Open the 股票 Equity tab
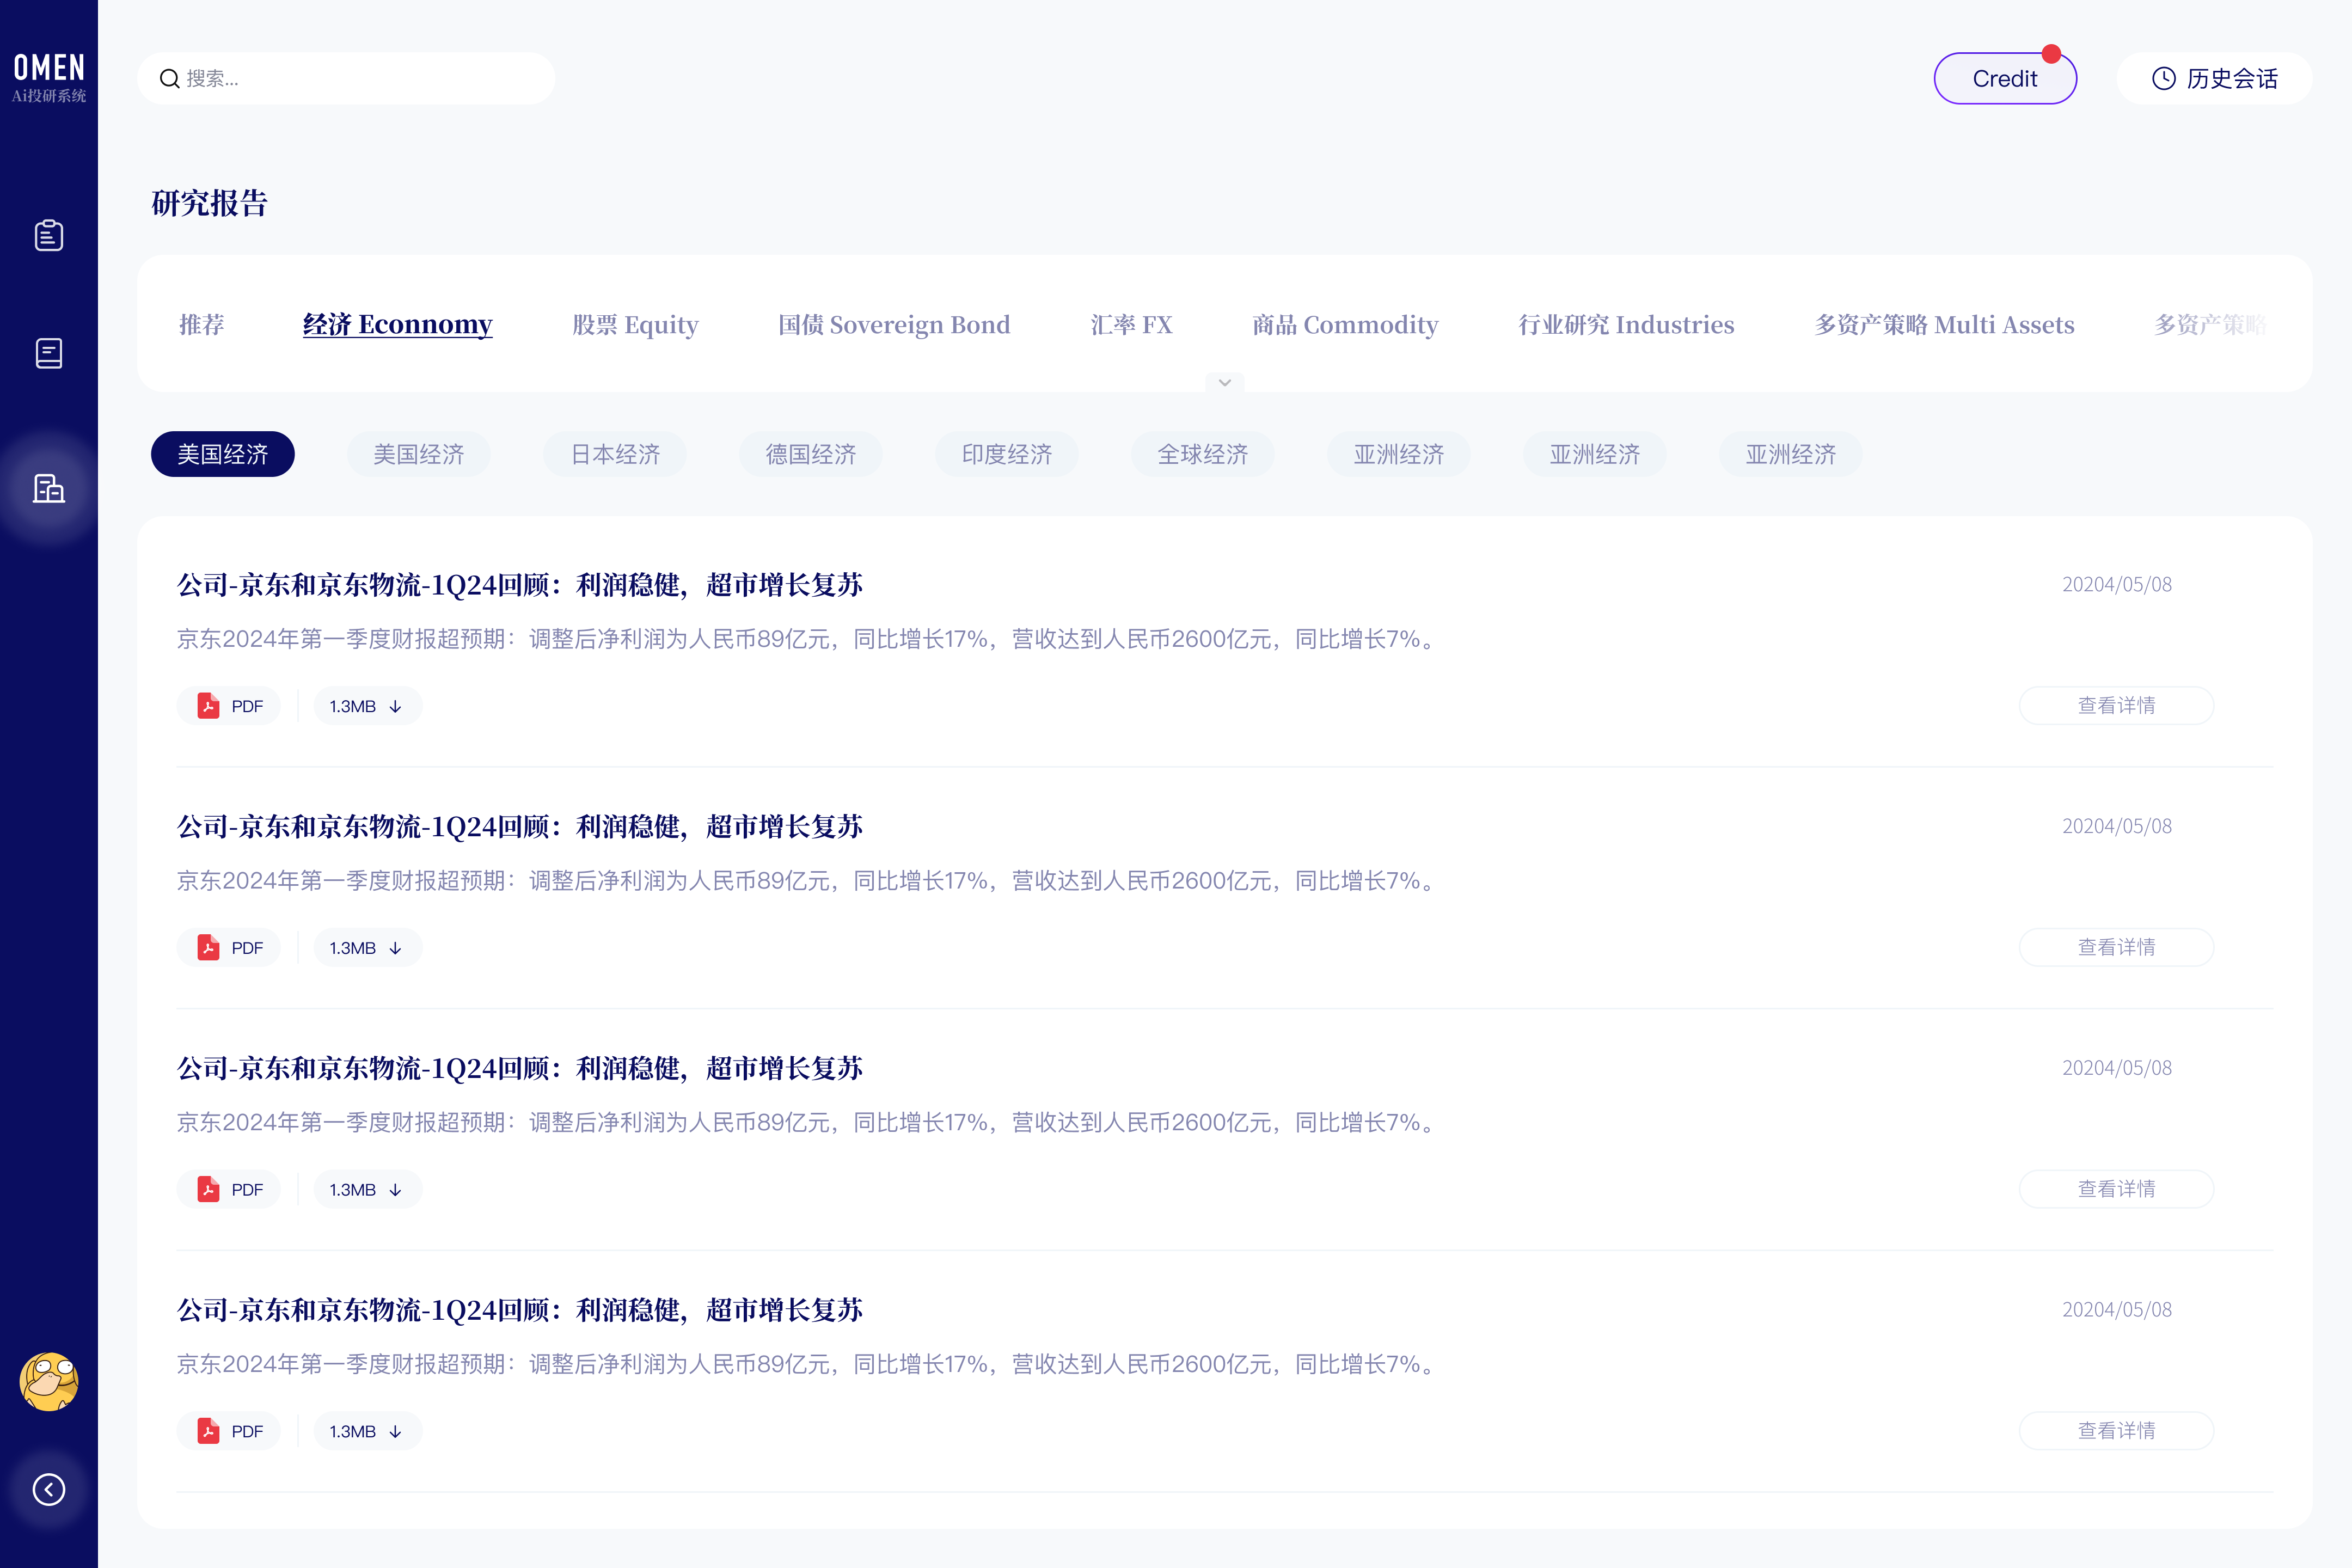The image size is (2352, 1568). [x=635, y=324]
